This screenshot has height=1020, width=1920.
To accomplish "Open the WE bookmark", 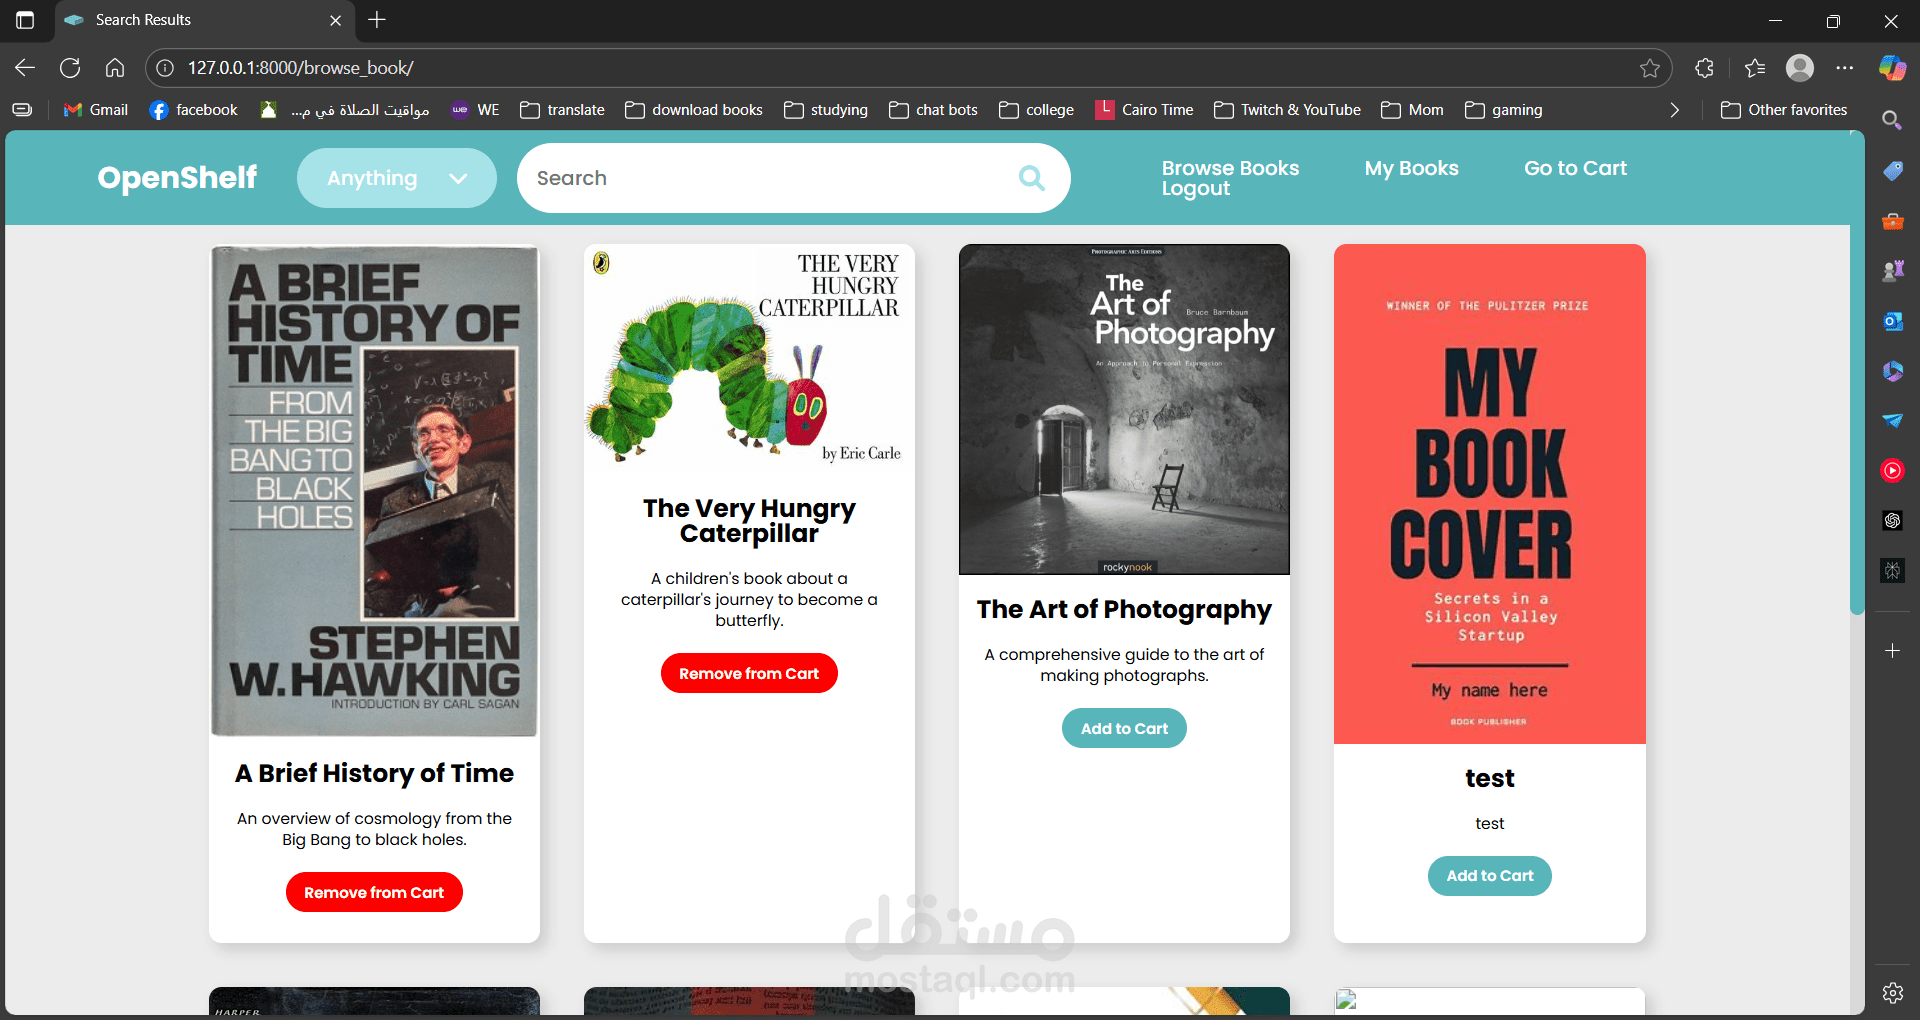I will 475,110.
